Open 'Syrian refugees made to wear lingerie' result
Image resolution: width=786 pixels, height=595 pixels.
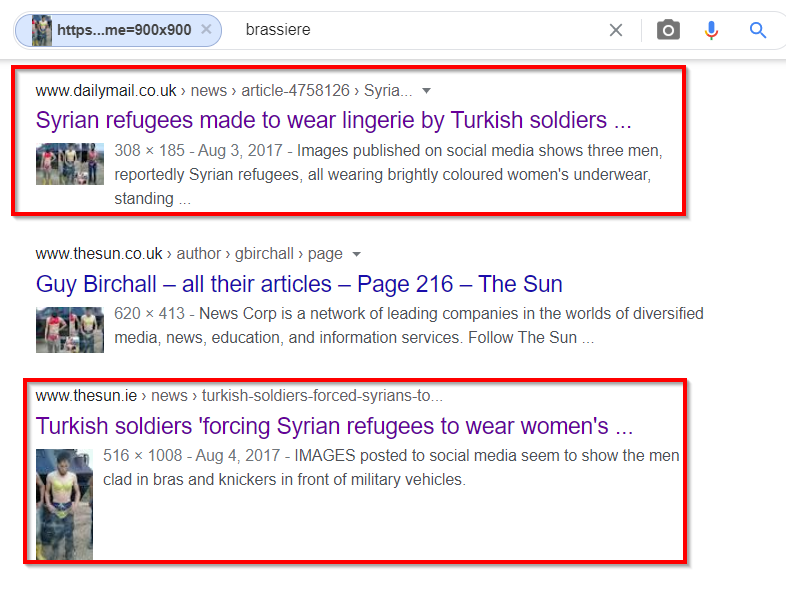click(333, 120)
